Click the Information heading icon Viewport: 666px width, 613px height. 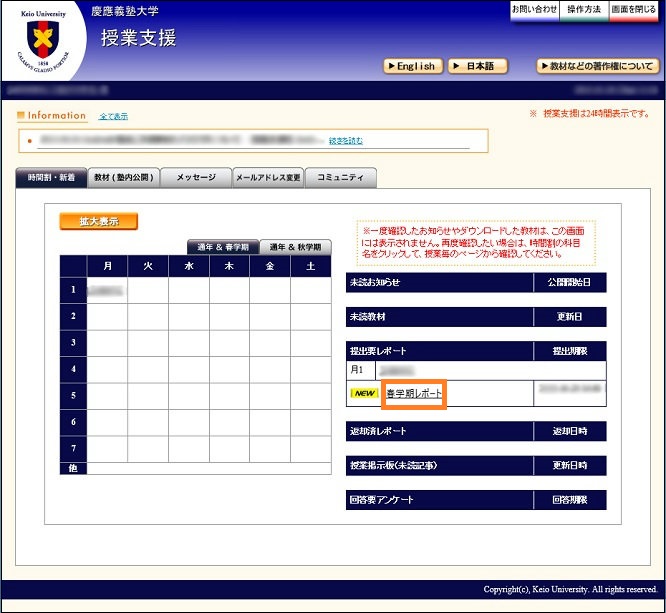pos(22,116)
